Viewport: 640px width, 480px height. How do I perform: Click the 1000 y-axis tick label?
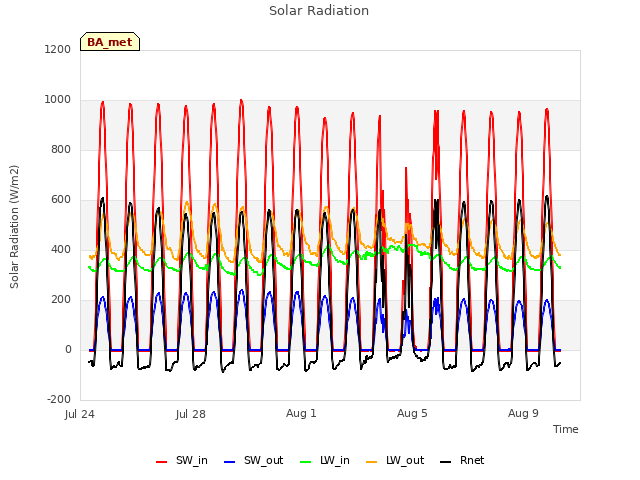point(58,100)
